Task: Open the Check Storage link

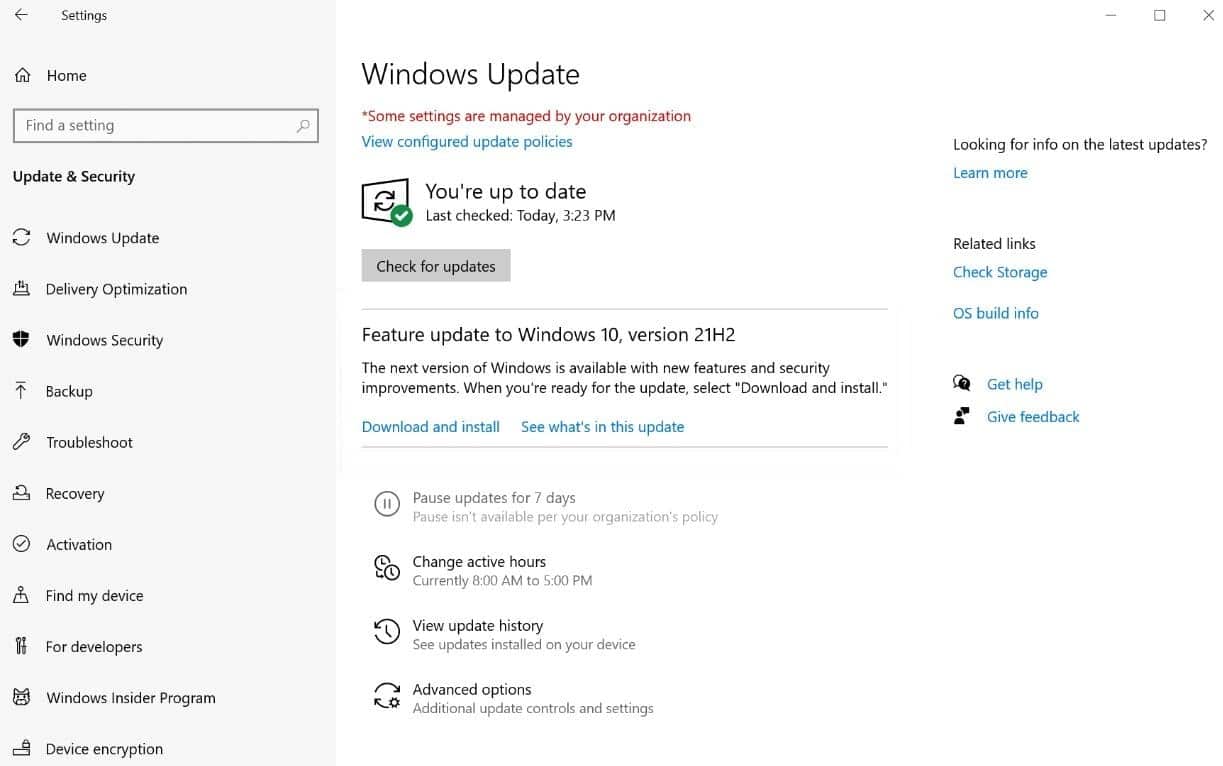Action: pyautogui.click(x=1000, y=272)
